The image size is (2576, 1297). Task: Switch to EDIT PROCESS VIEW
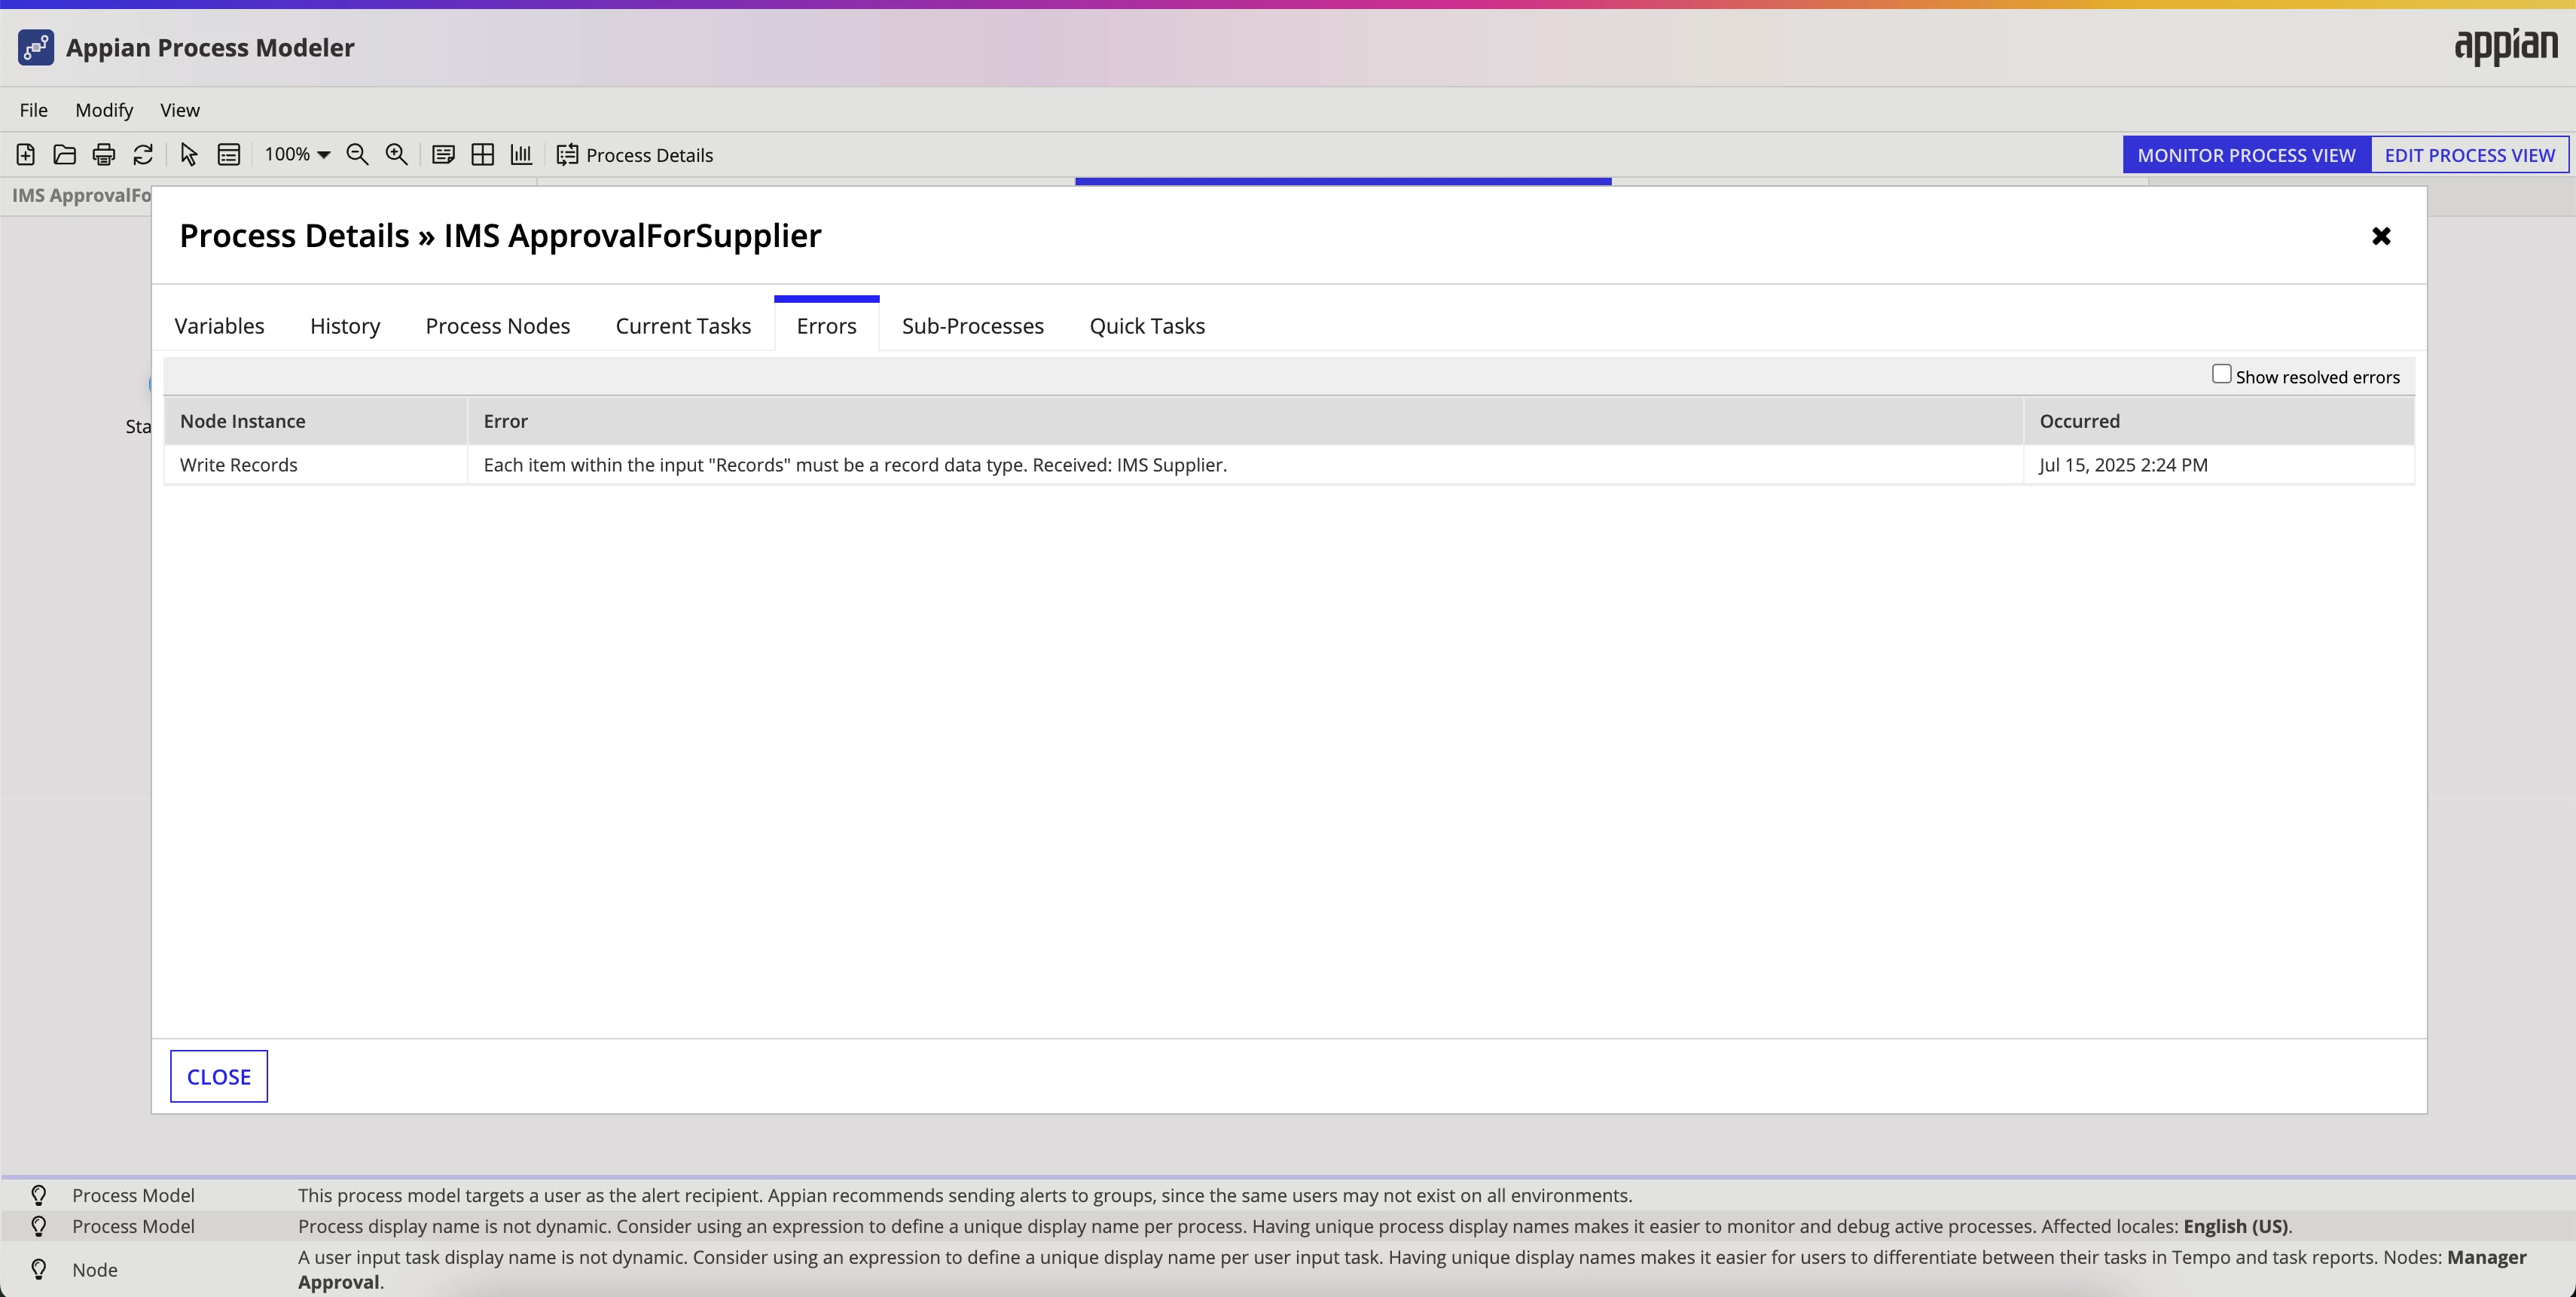click(2469, 155)
